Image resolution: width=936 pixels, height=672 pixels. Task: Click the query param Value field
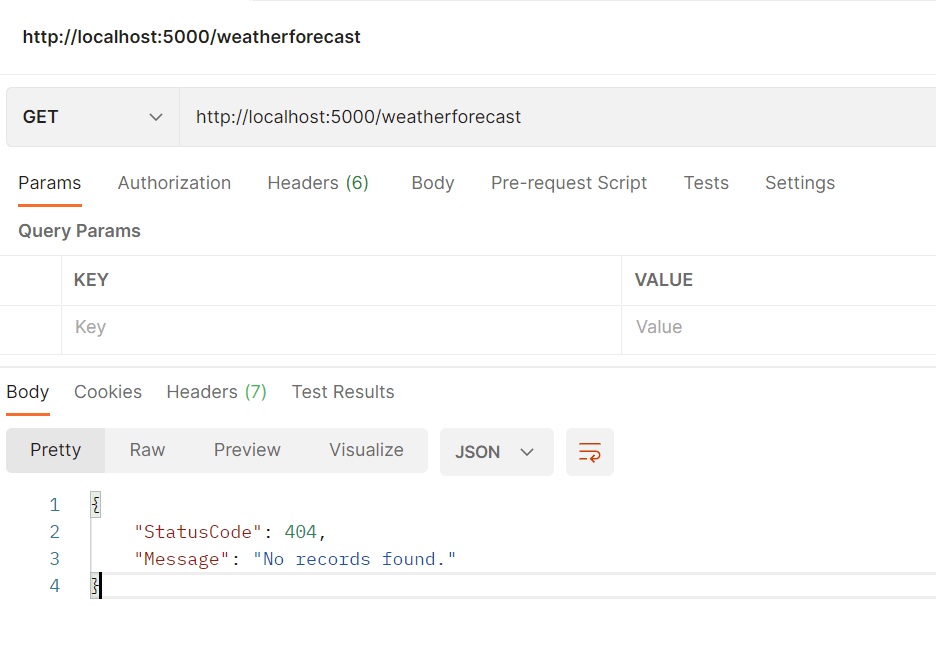coord(780,327)
